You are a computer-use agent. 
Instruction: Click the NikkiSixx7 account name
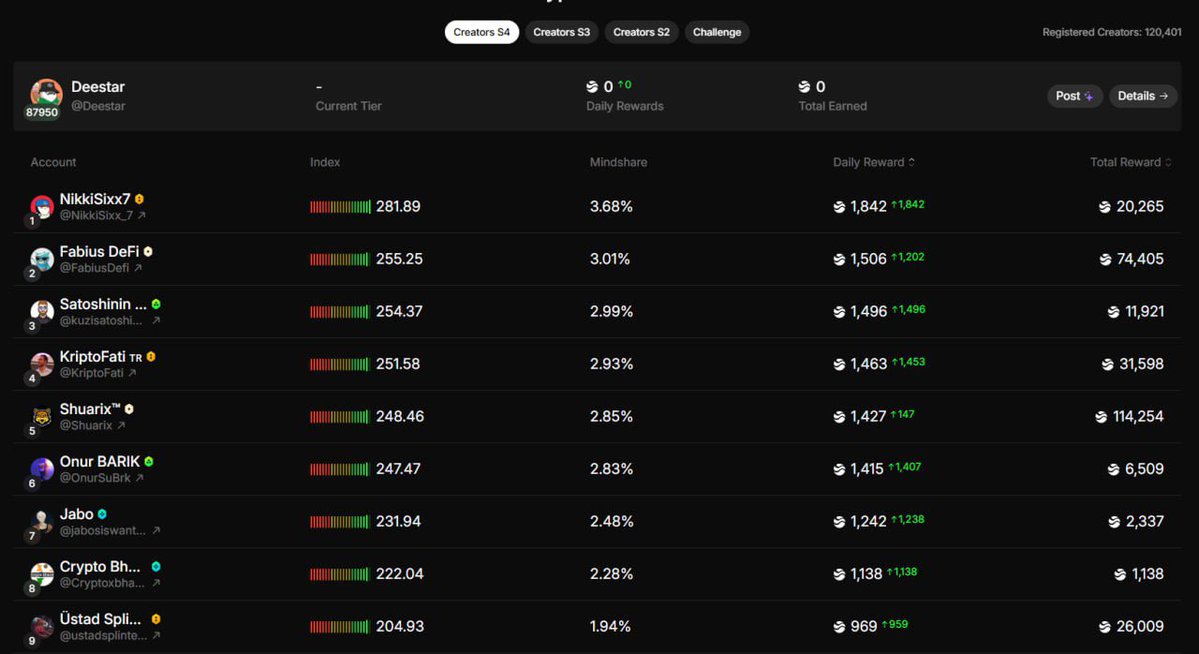[95, 199]
